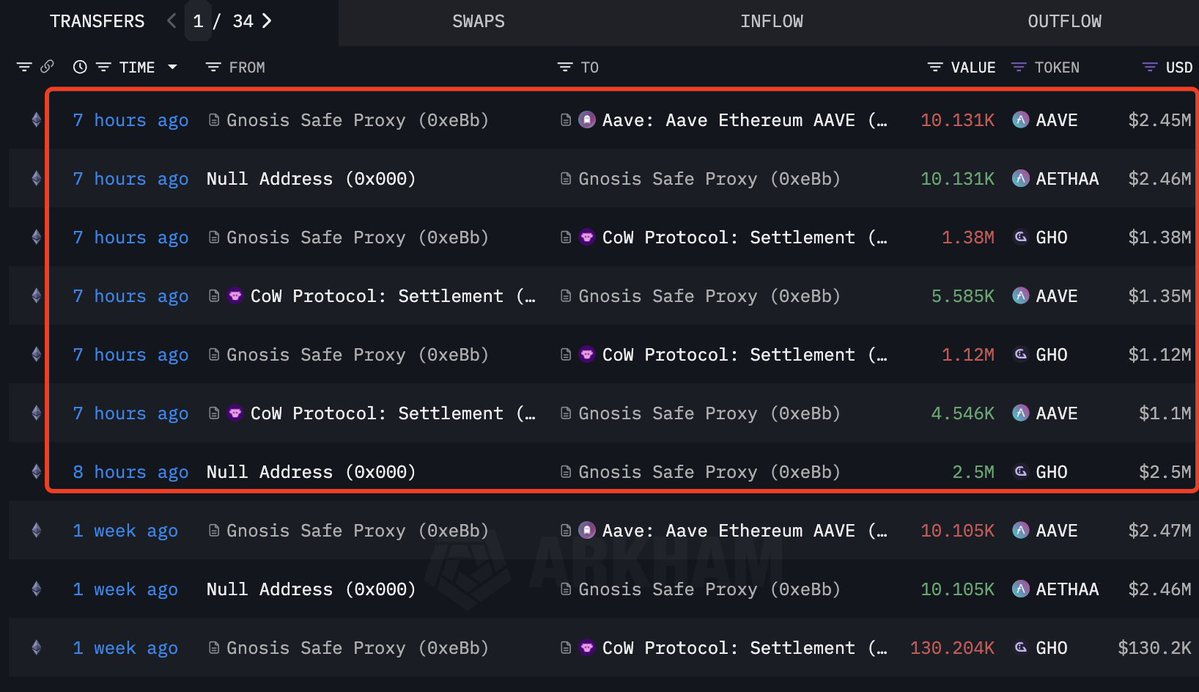Click CoW Protocol icon in the 130.204K GHO row

(x=587, y=648)
